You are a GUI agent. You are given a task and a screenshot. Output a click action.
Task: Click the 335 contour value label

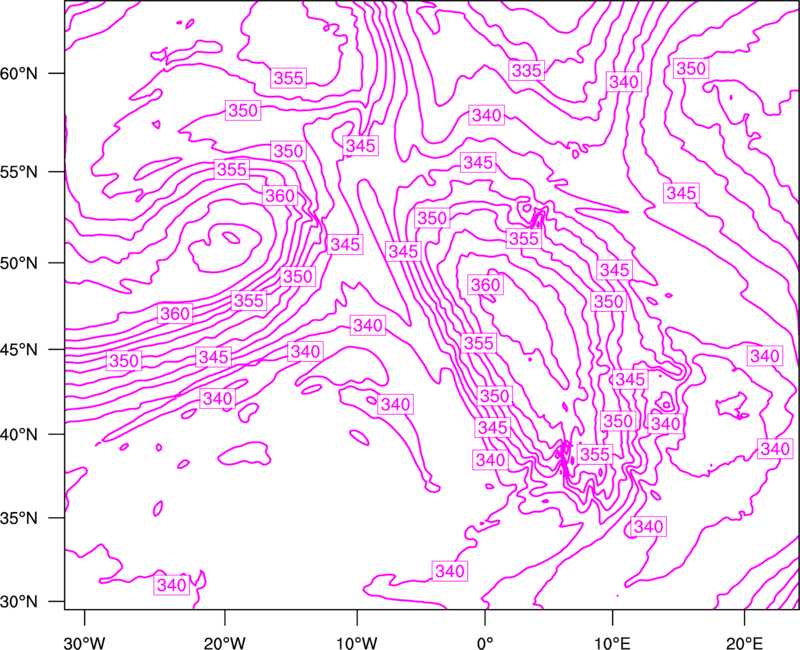527,70
